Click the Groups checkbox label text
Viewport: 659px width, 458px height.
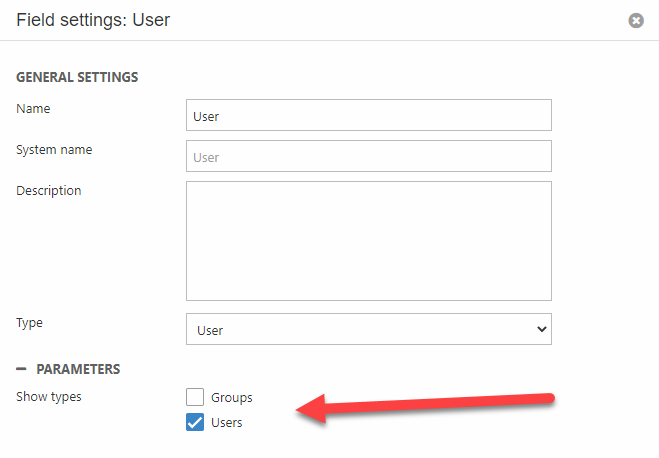pyautogui.click(x=231, y=398)
